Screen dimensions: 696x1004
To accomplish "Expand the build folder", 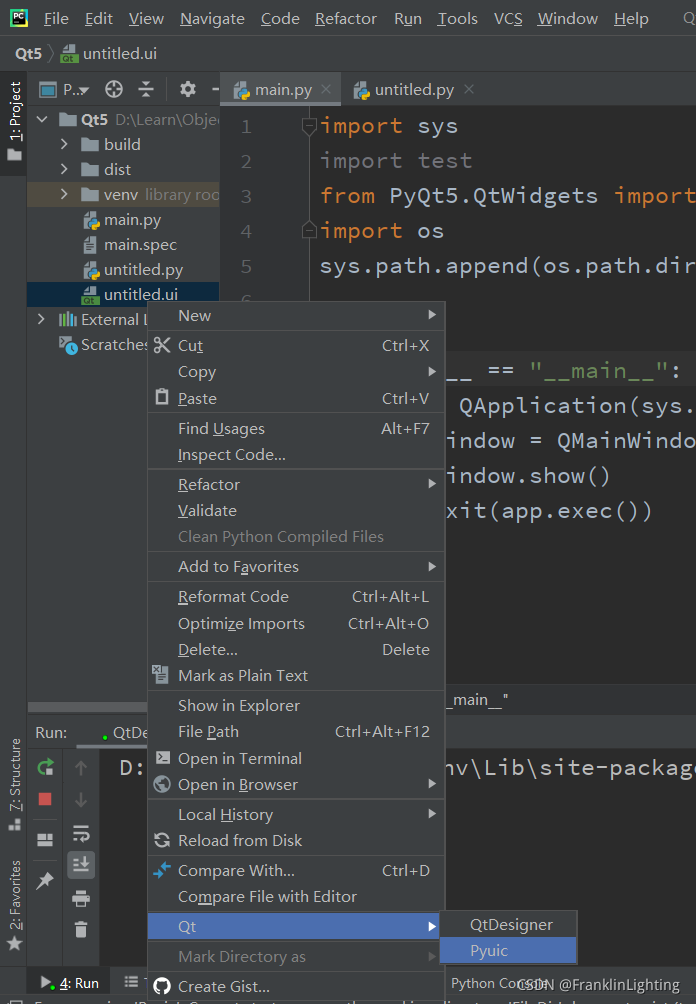I will pyautogui.click(x=64, y=144).
